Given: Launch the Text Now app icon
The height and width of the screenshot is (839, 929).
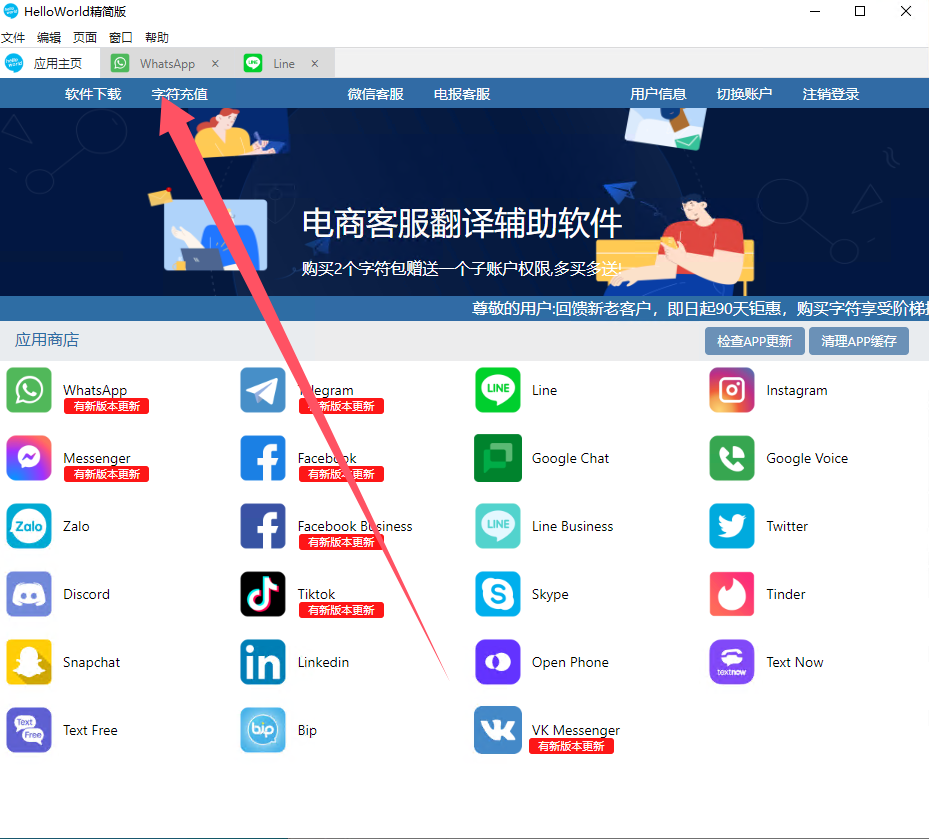Looking at the screenshot, I should click(732, 662).
